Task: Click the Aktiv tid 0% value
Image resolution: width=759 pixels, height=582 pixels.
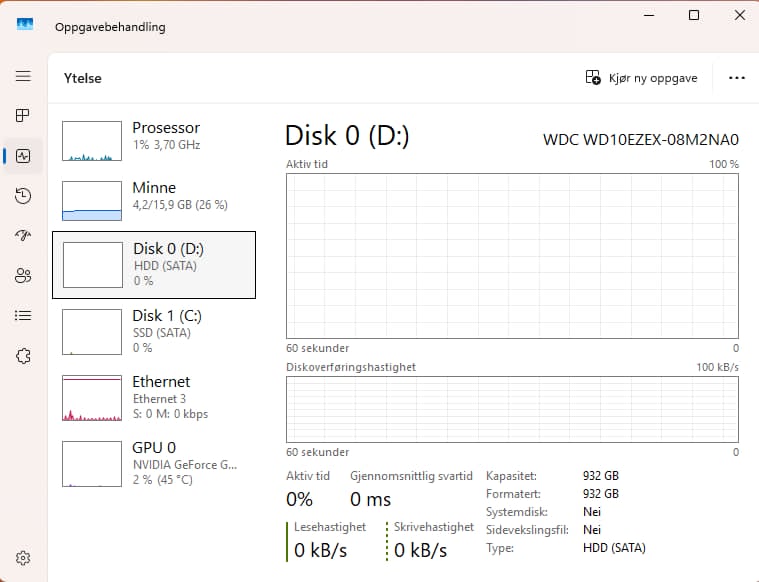Action: [x=299, y=499]
